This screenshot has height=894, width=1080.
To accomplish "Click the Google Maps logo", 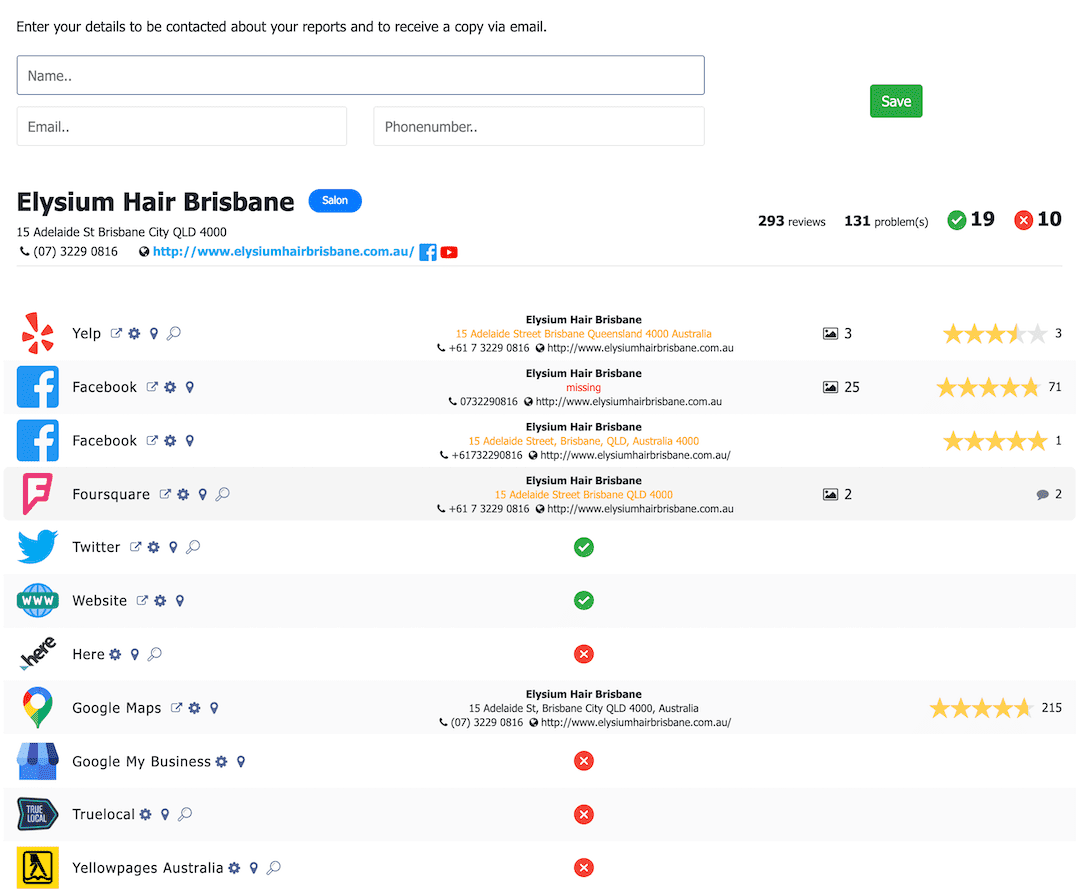I will pyautogui.click(x=37, y=707).
